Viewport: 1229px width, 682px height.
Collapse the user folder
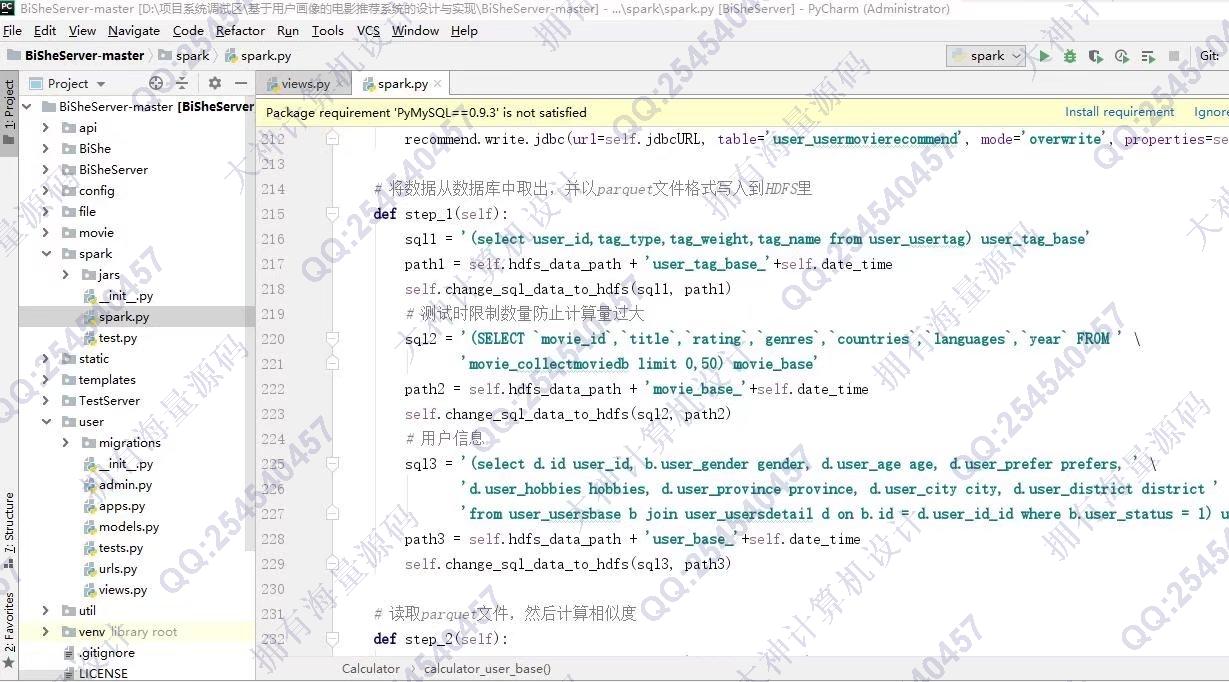click(46, 422)
